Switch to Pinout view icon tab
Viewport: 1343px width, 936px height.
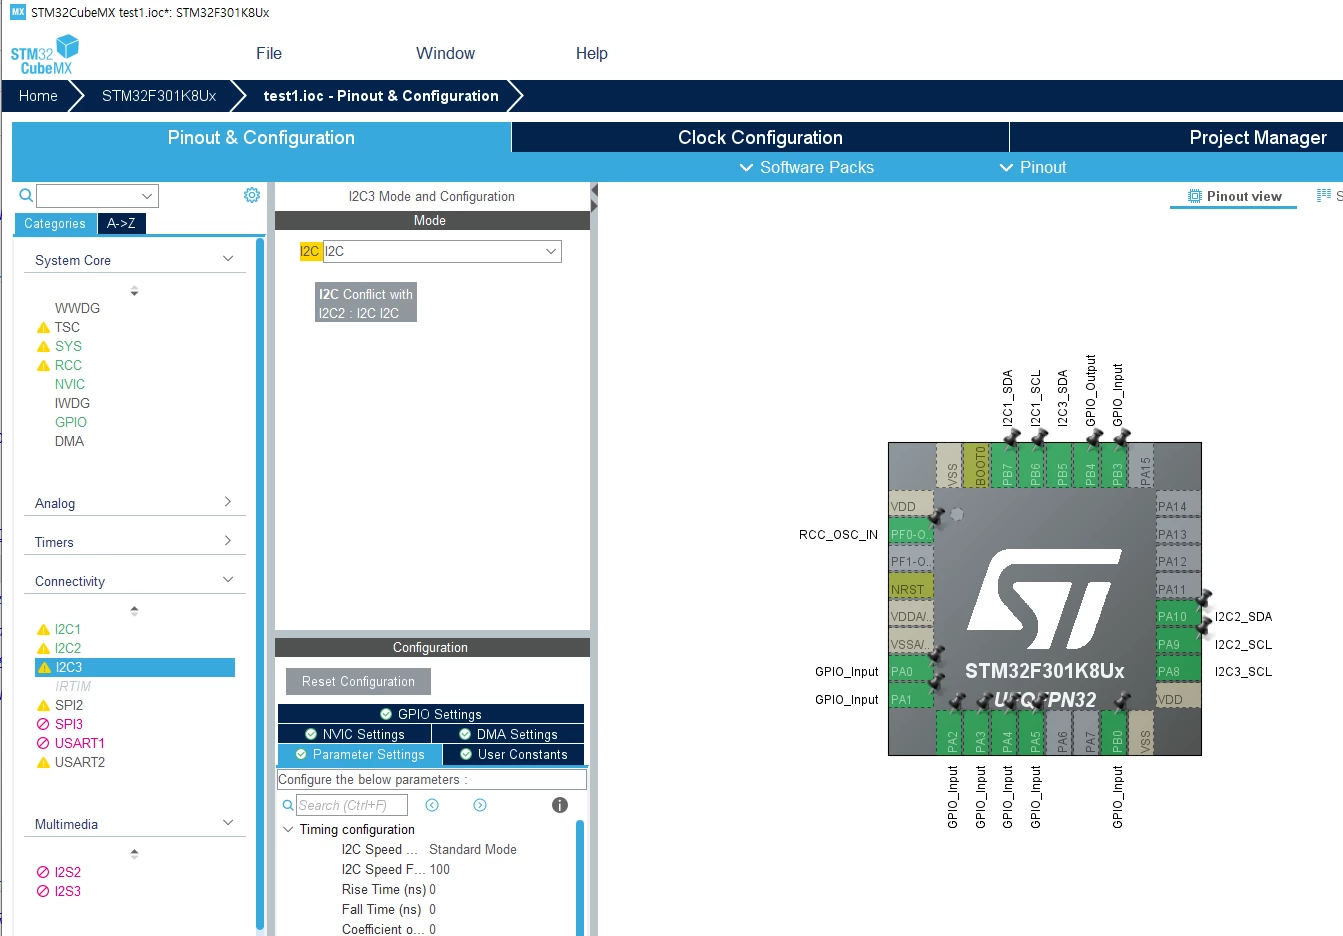tap(1234, 196)
